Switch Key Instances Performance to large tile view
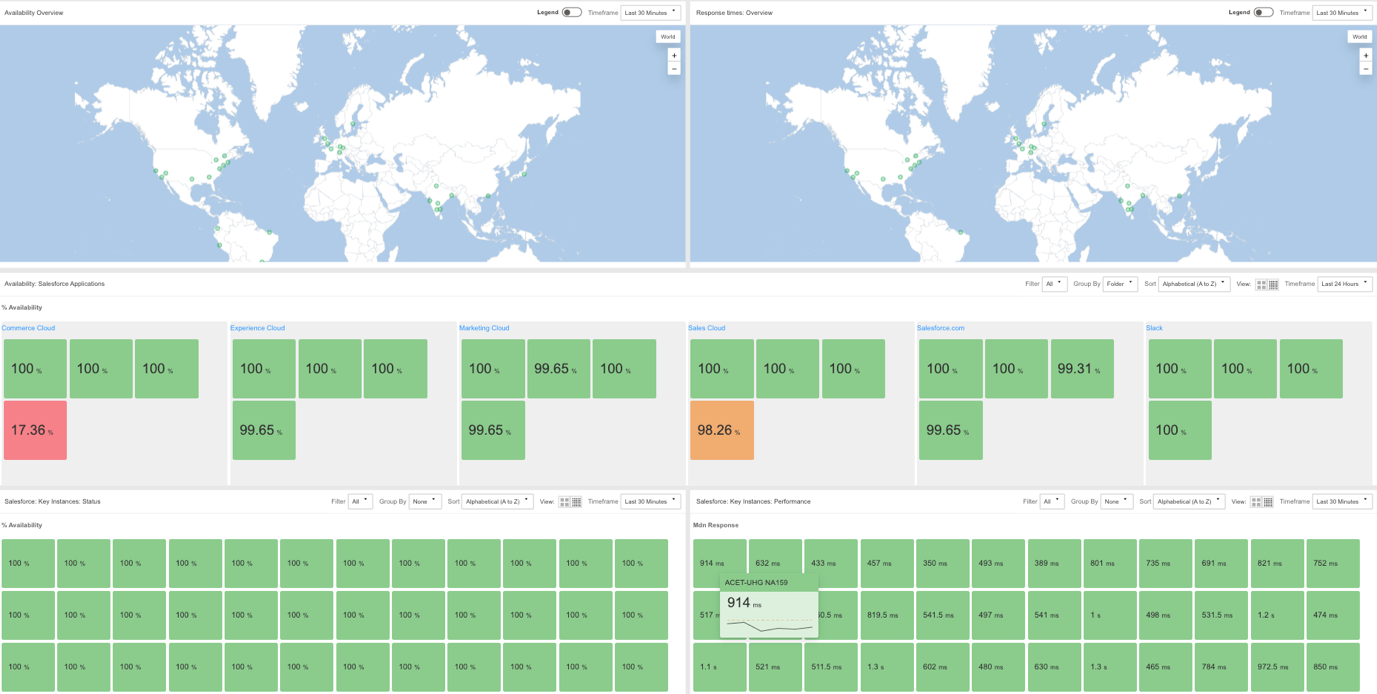Viewport: 1377px width, 694px height. (1257, 502)
